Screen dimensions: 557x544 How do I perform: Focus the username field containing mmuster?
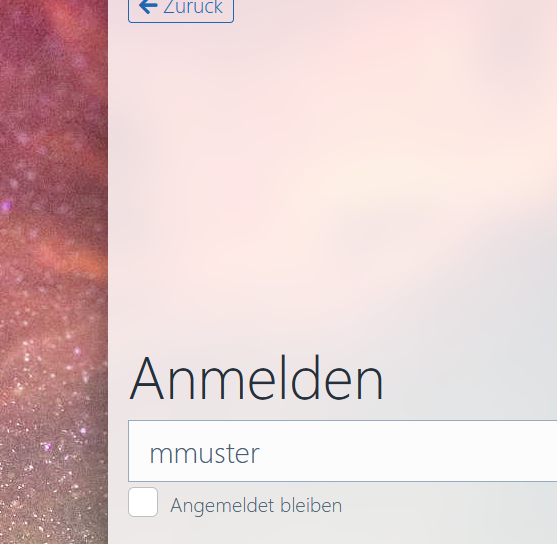342,451
